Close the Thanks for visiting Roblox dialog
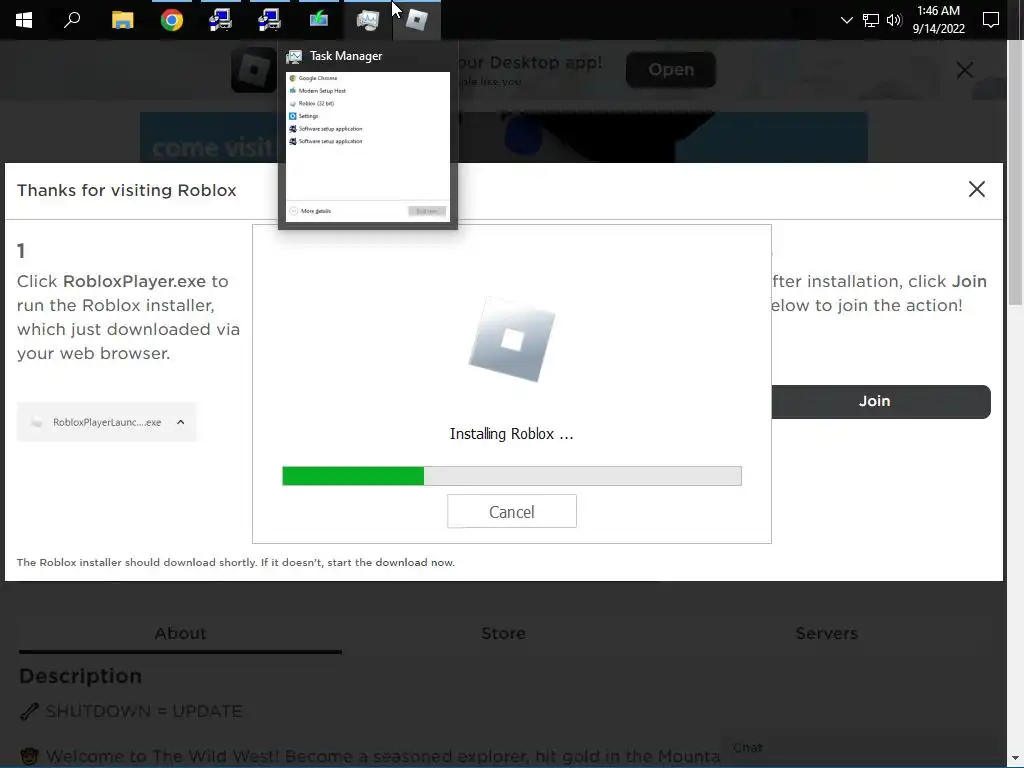The image size is (1024, 768). [x=976, y=189]
